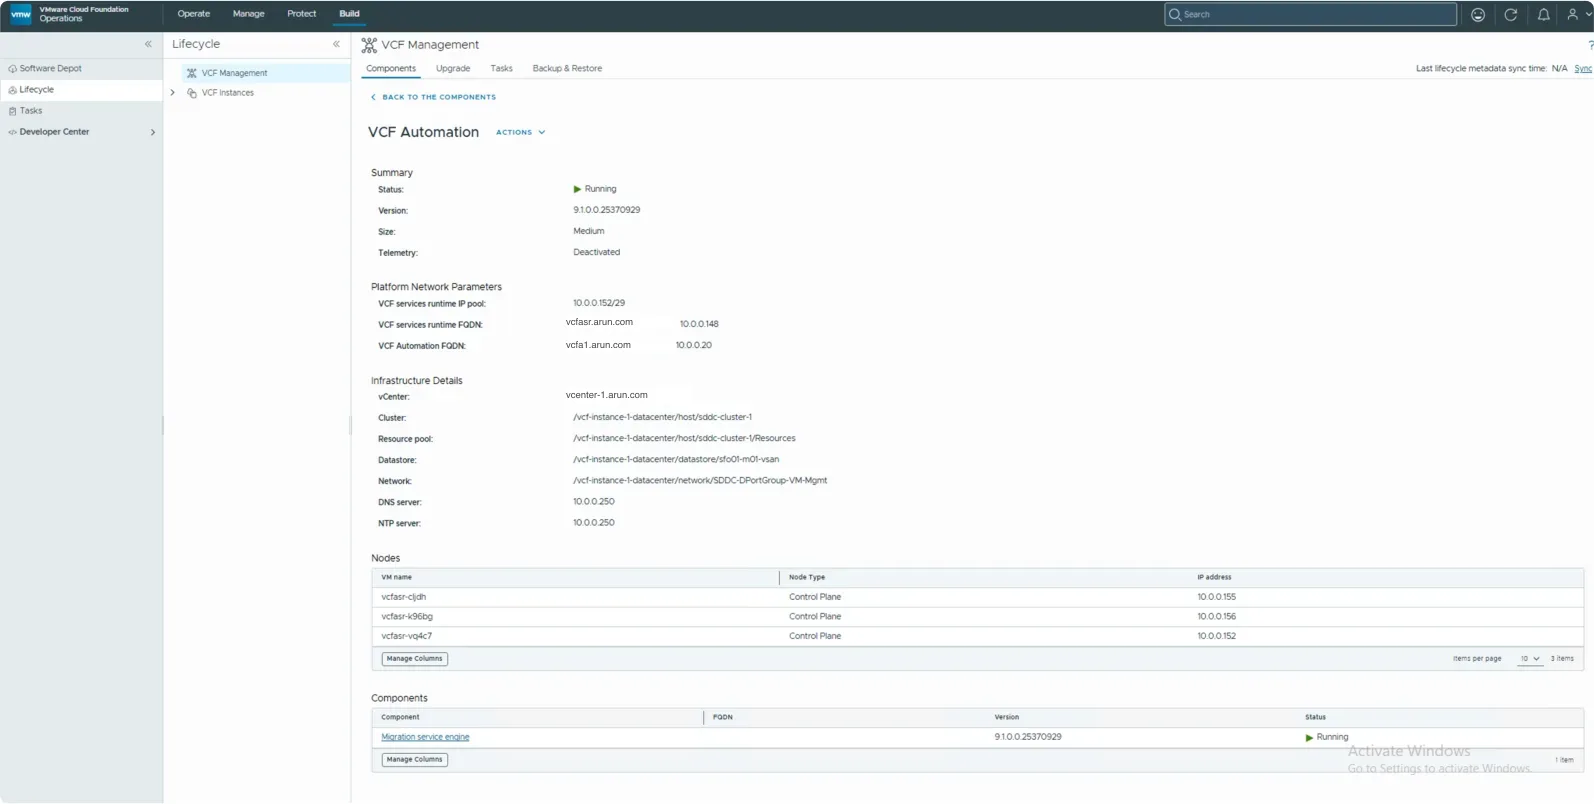Screen dimensions: 1594x804
Task: Click the vcfasr.arun.com FQDN value
Action: (x=599, y=322)
